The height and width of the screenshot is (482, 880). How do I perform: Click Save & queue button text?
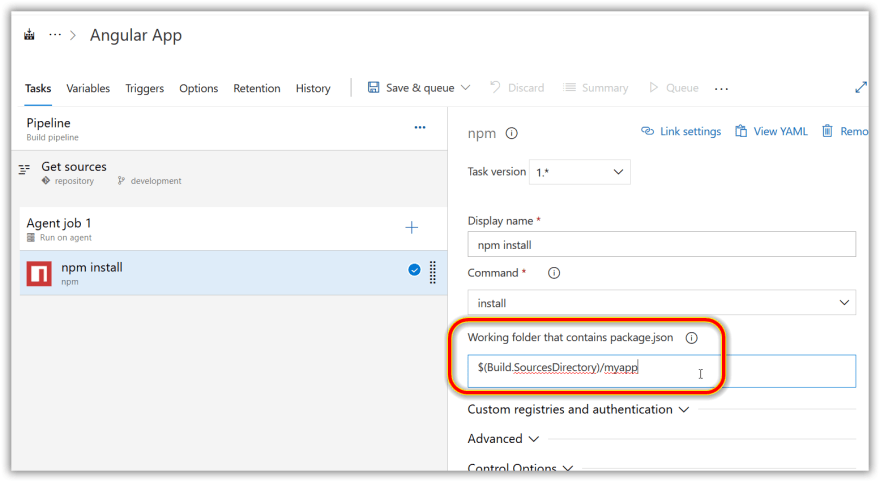click(x=420, y=88)
